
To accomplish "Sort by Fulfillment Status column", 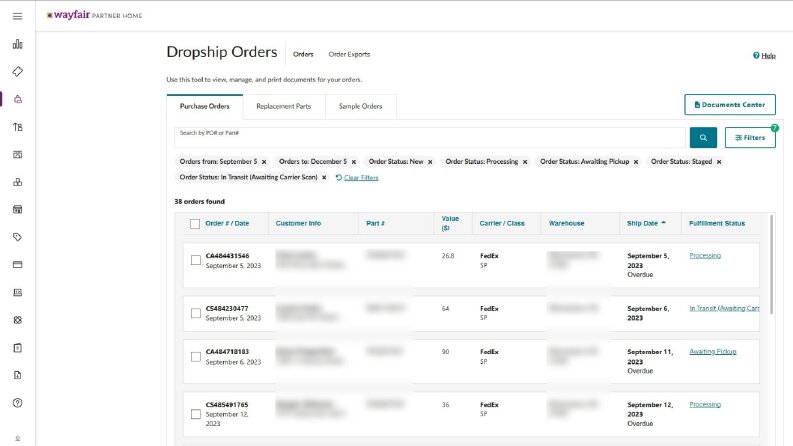I will pyautogui.click(x=717, y=223).
